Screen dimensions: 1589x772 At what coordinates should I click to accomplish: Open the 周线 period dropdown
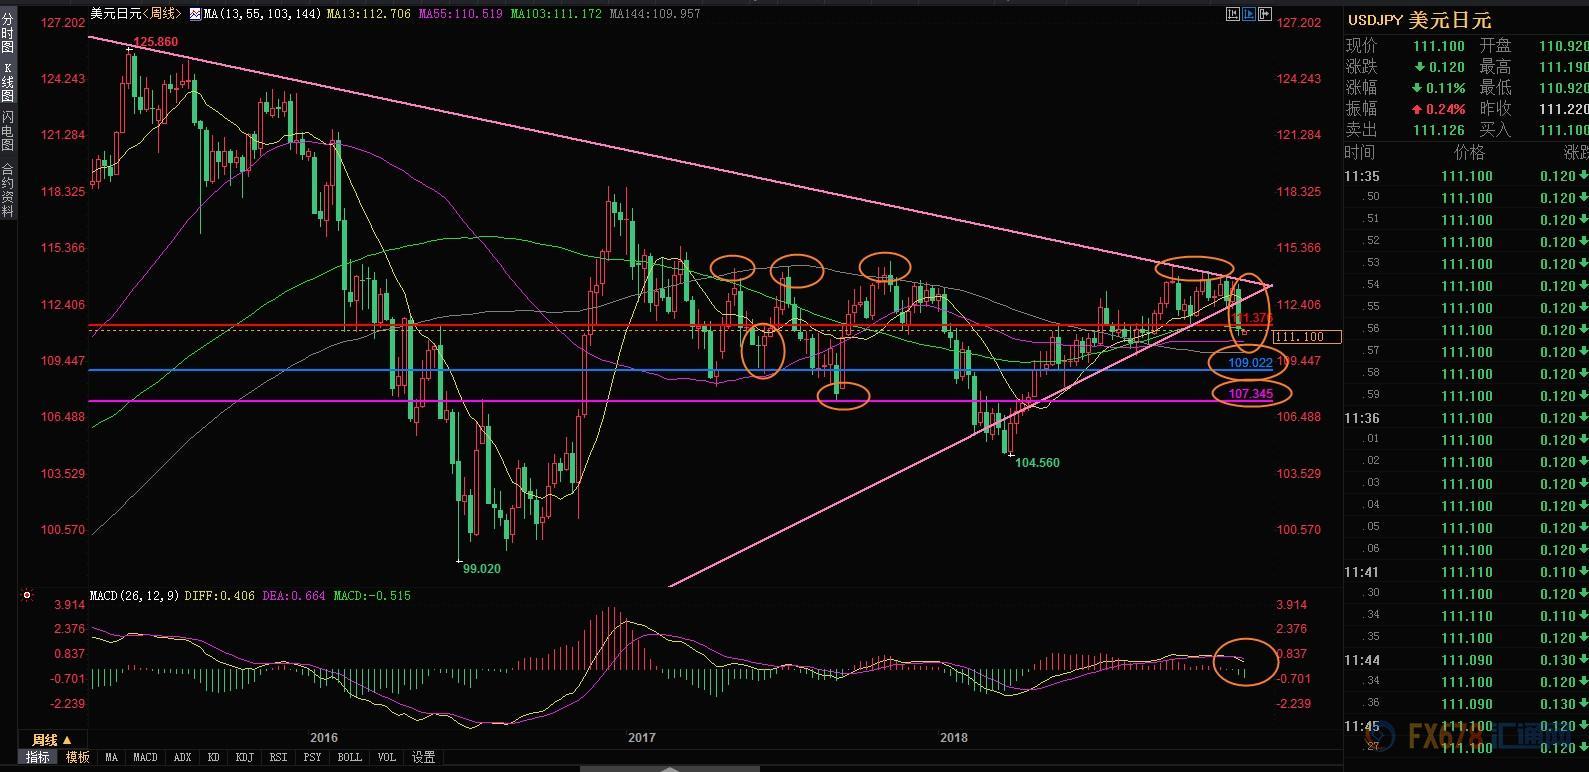(x=52, y=740)
